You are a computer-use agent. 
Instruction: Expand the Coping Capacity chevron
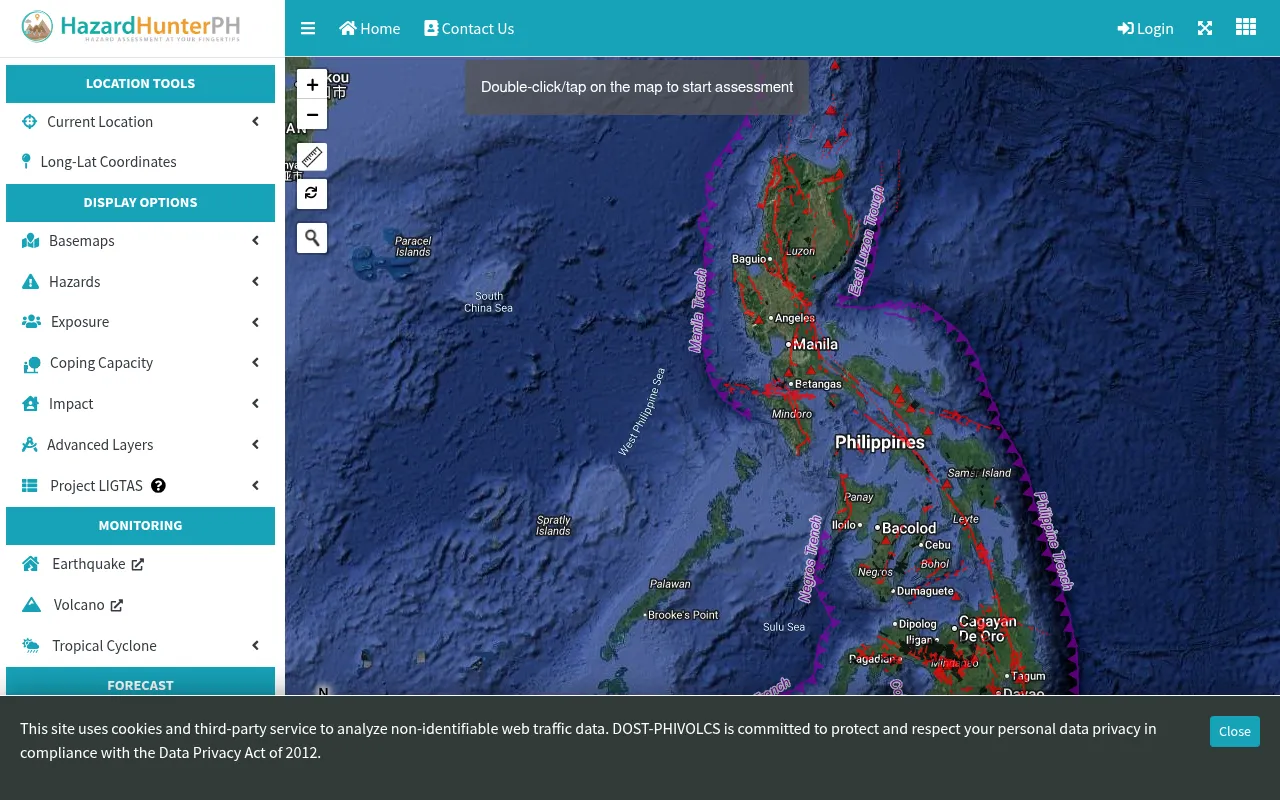(255, 363)
